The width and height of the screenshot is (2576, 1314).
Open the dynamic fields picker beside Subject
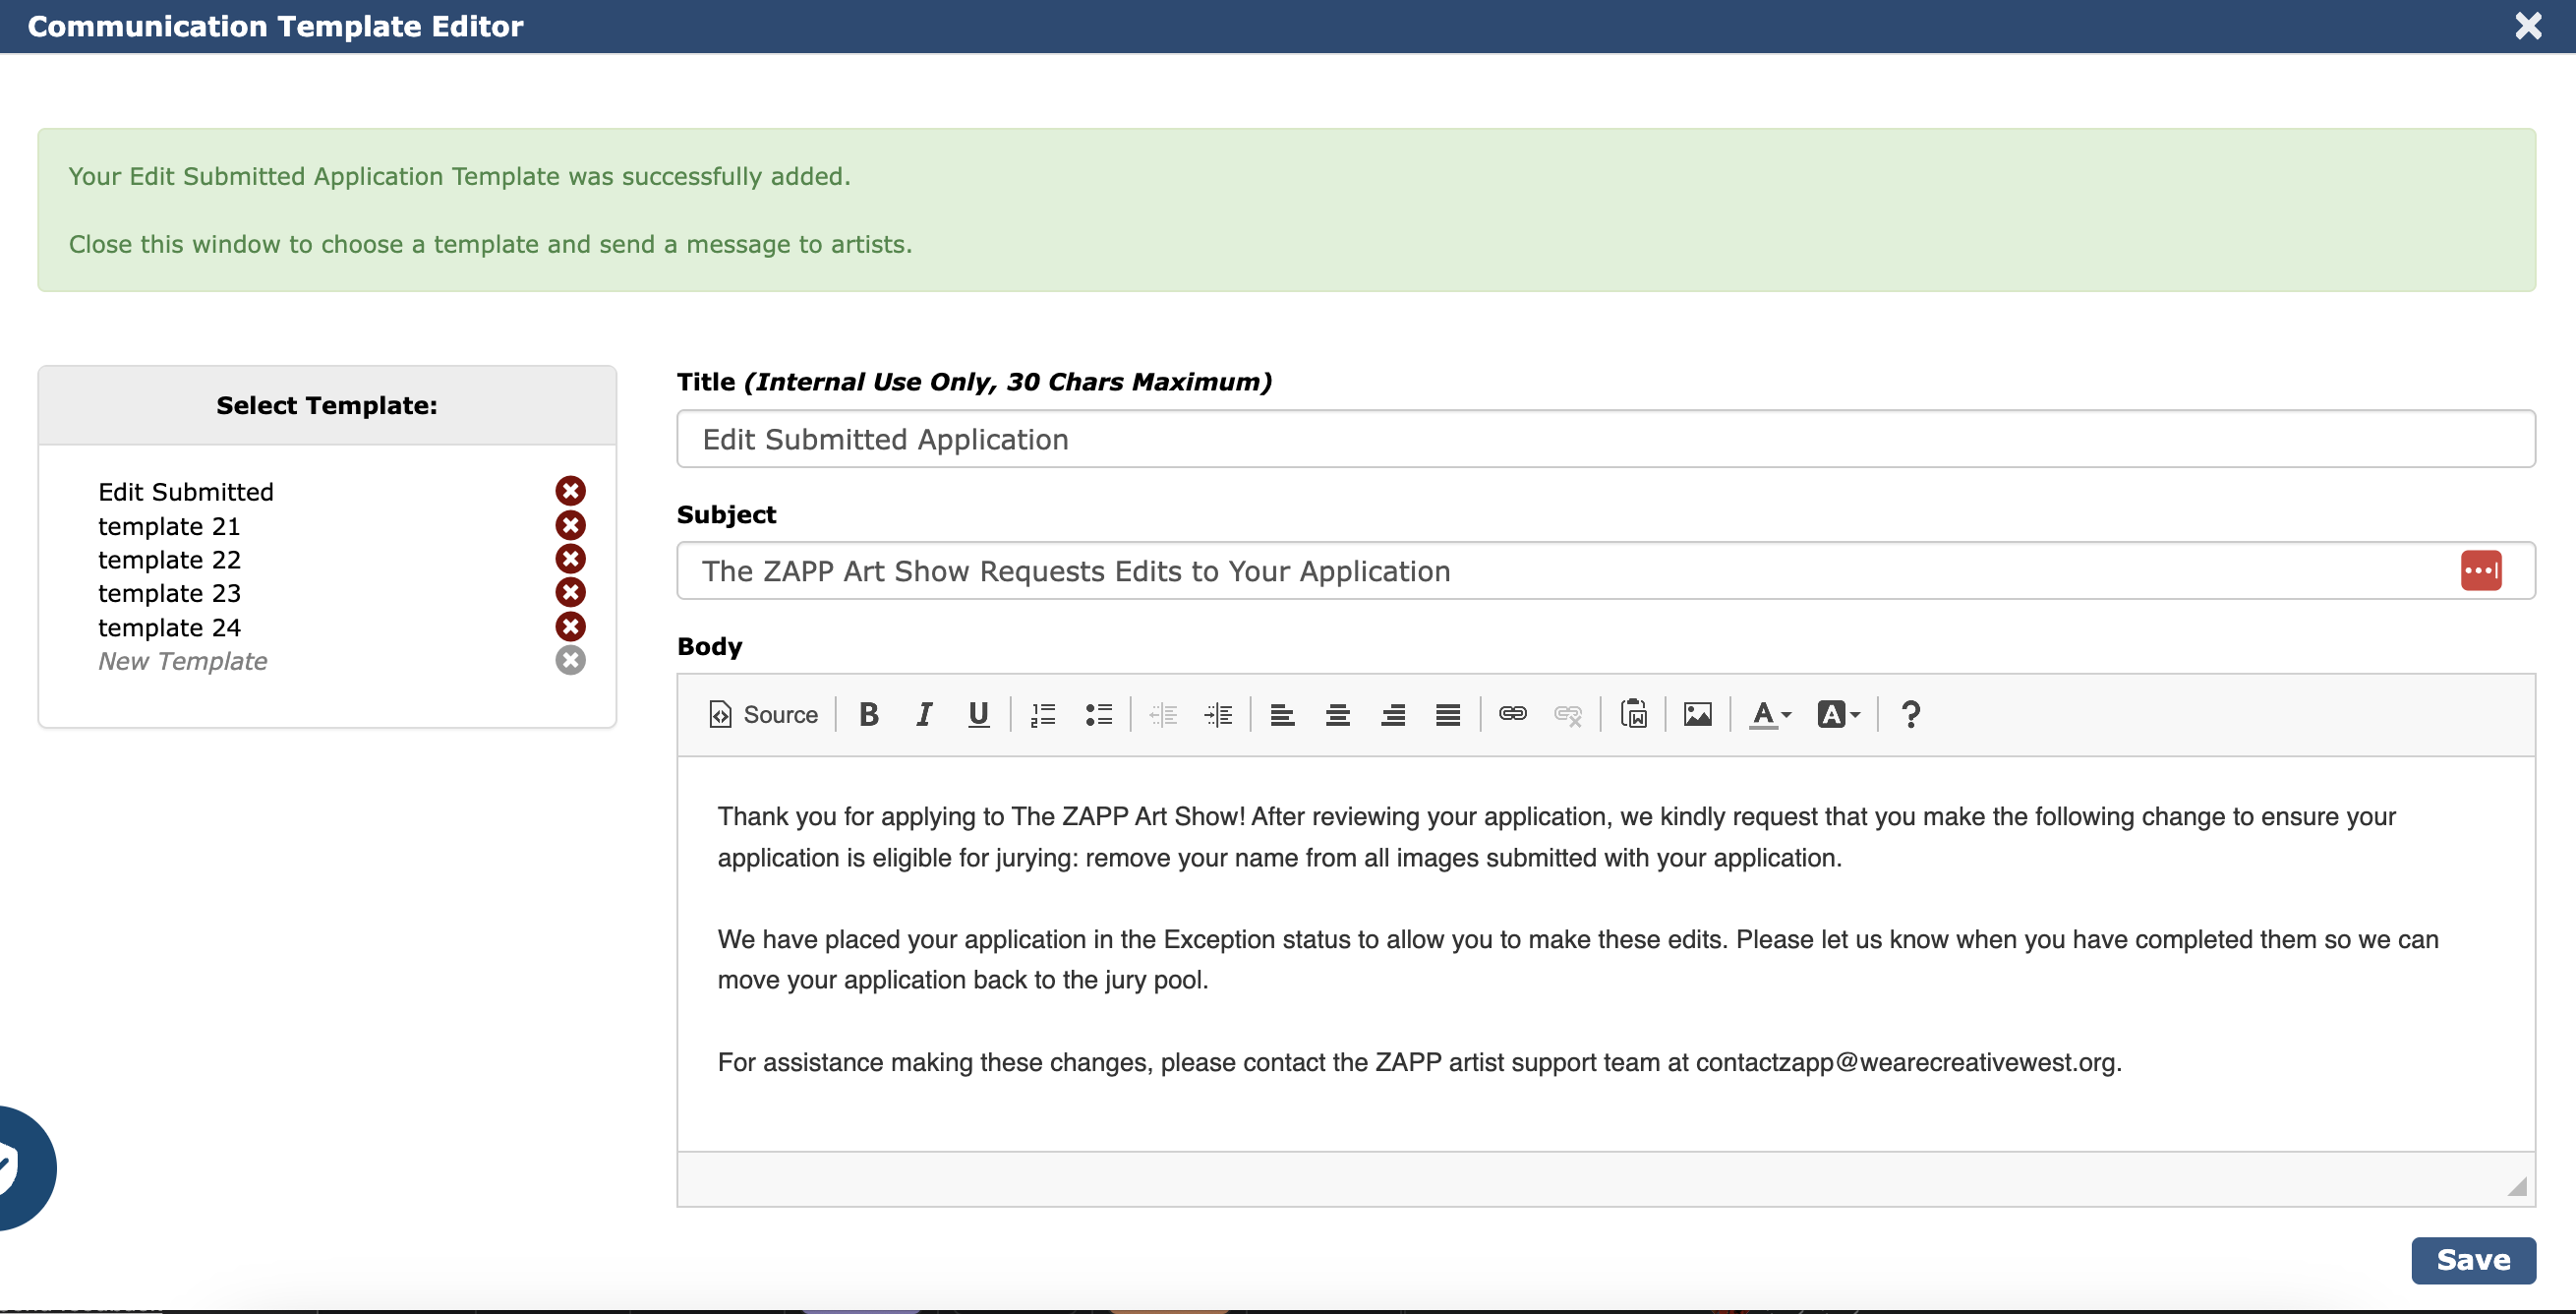pos(2482,570)
